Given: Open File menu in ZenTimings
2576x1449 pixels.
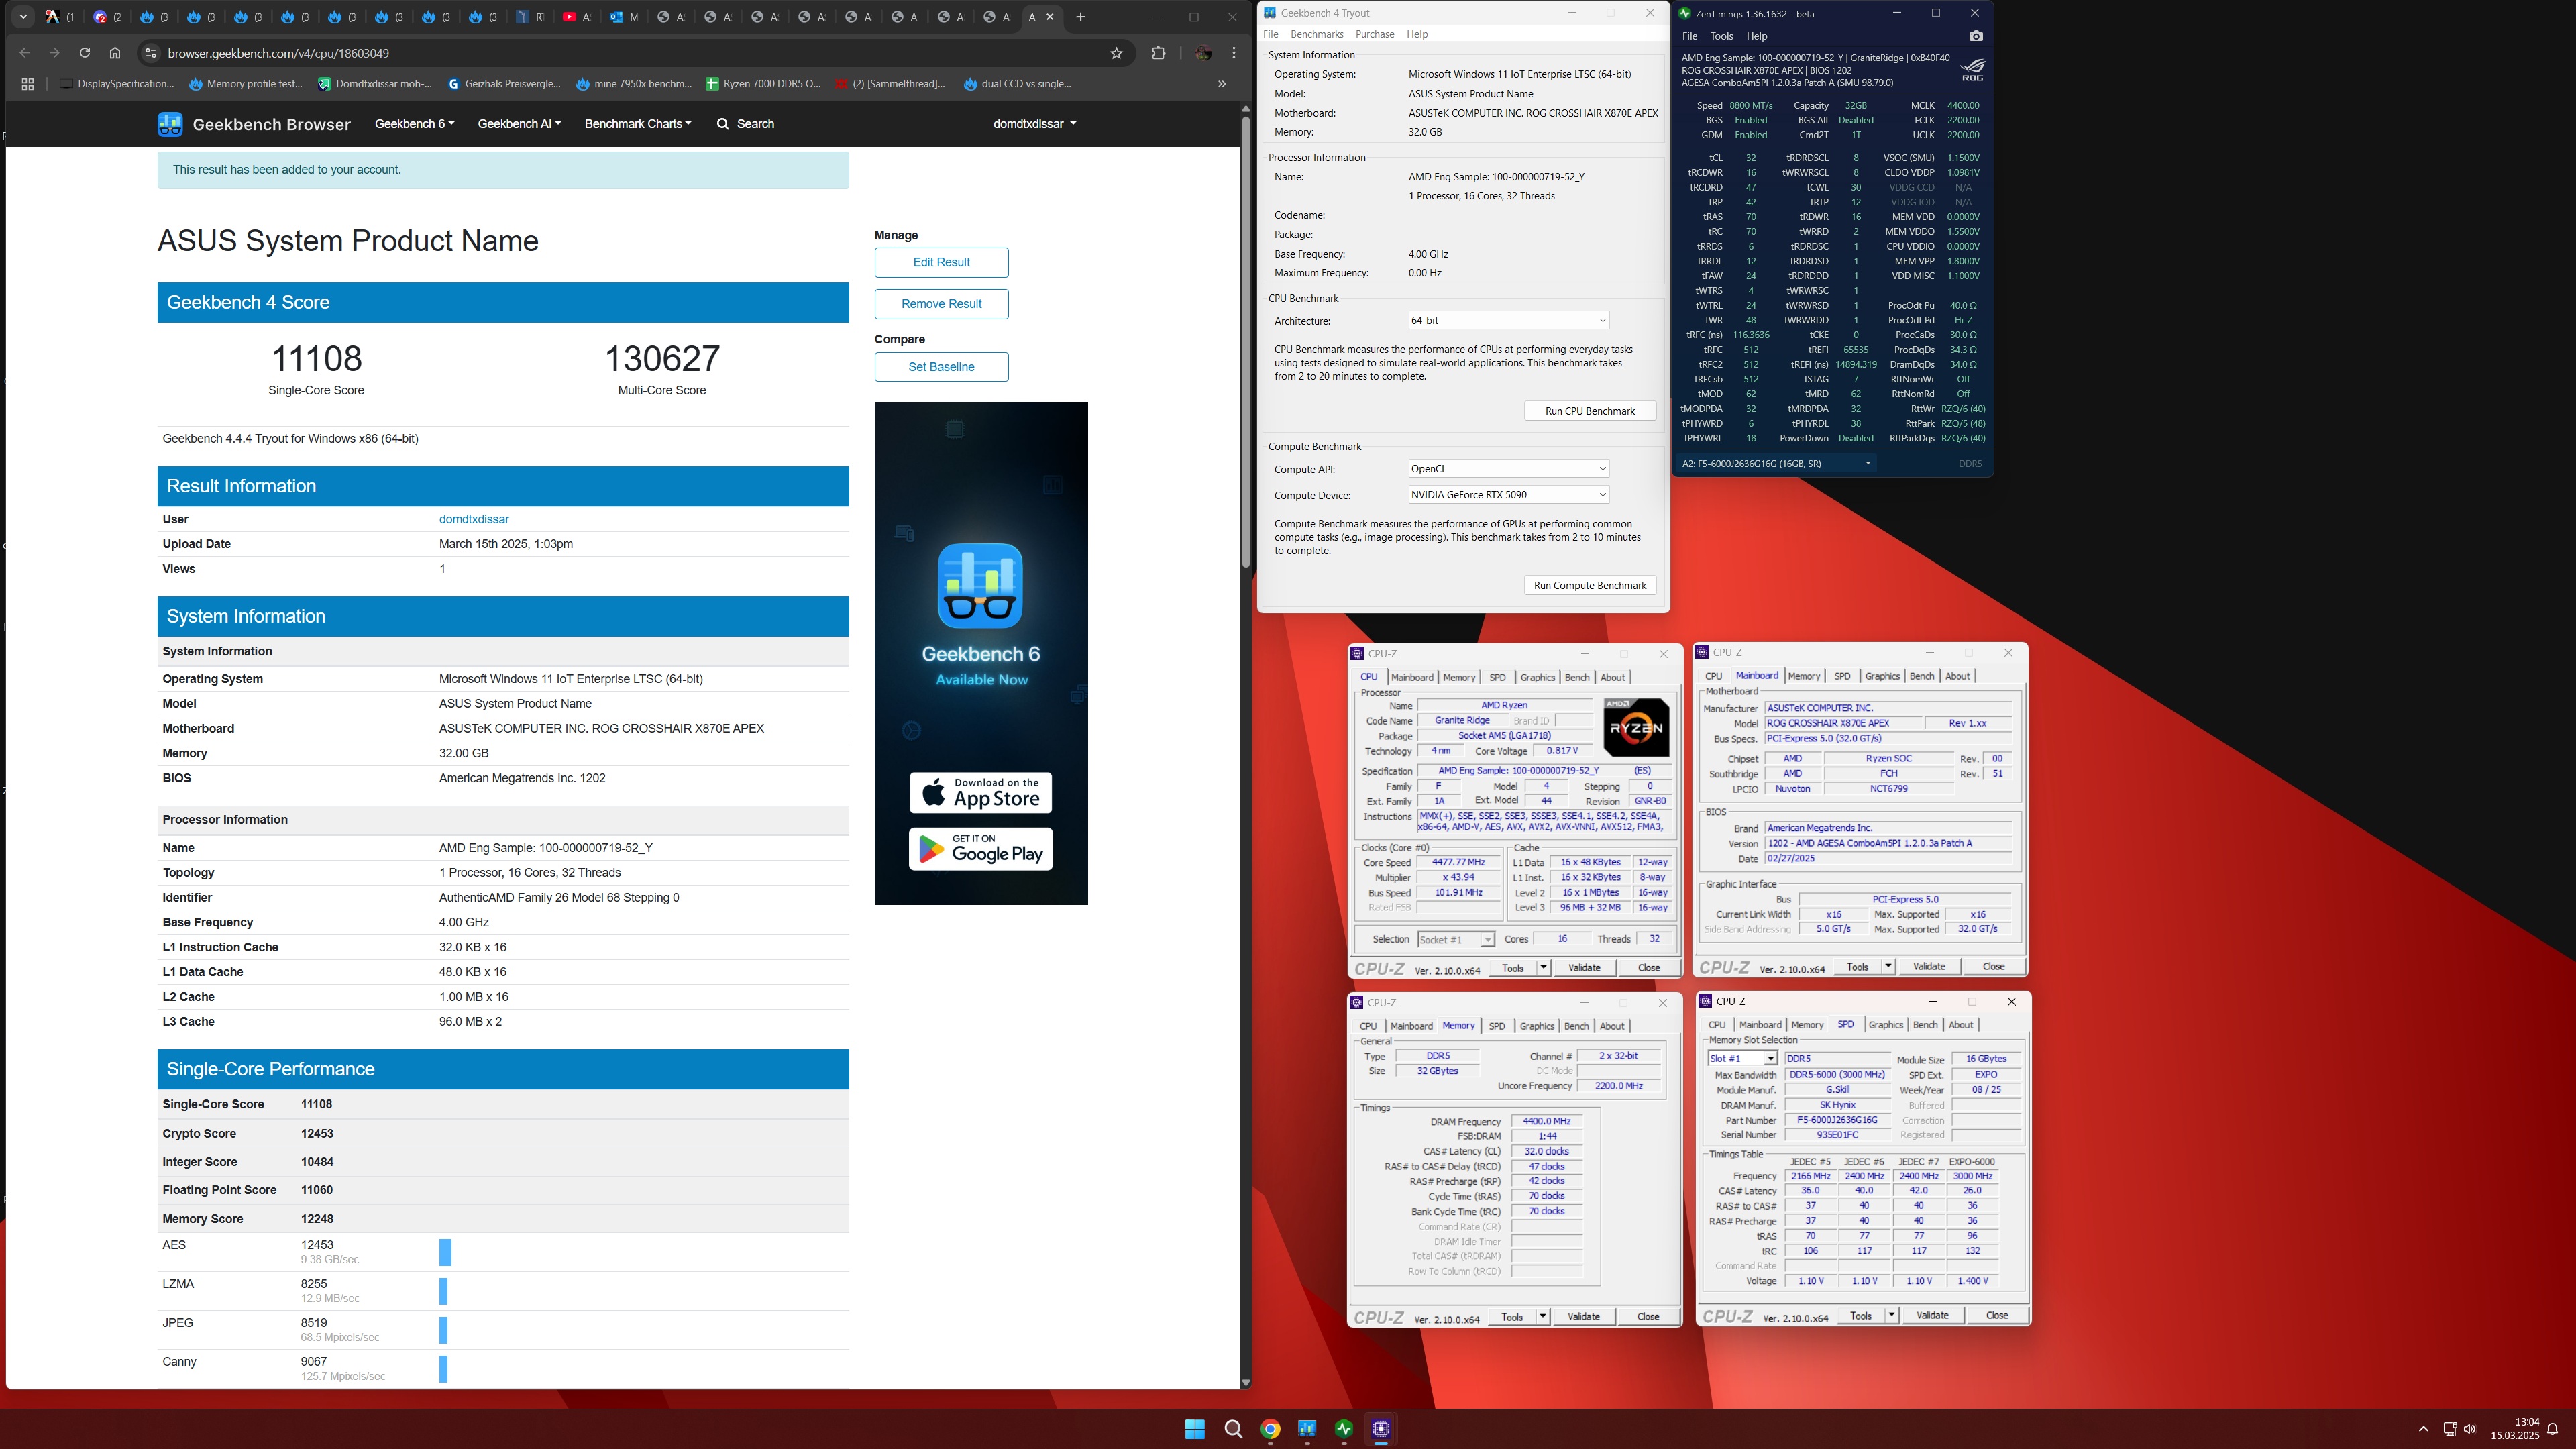Looking at the screenshot, I should (x=1689, y=36).
